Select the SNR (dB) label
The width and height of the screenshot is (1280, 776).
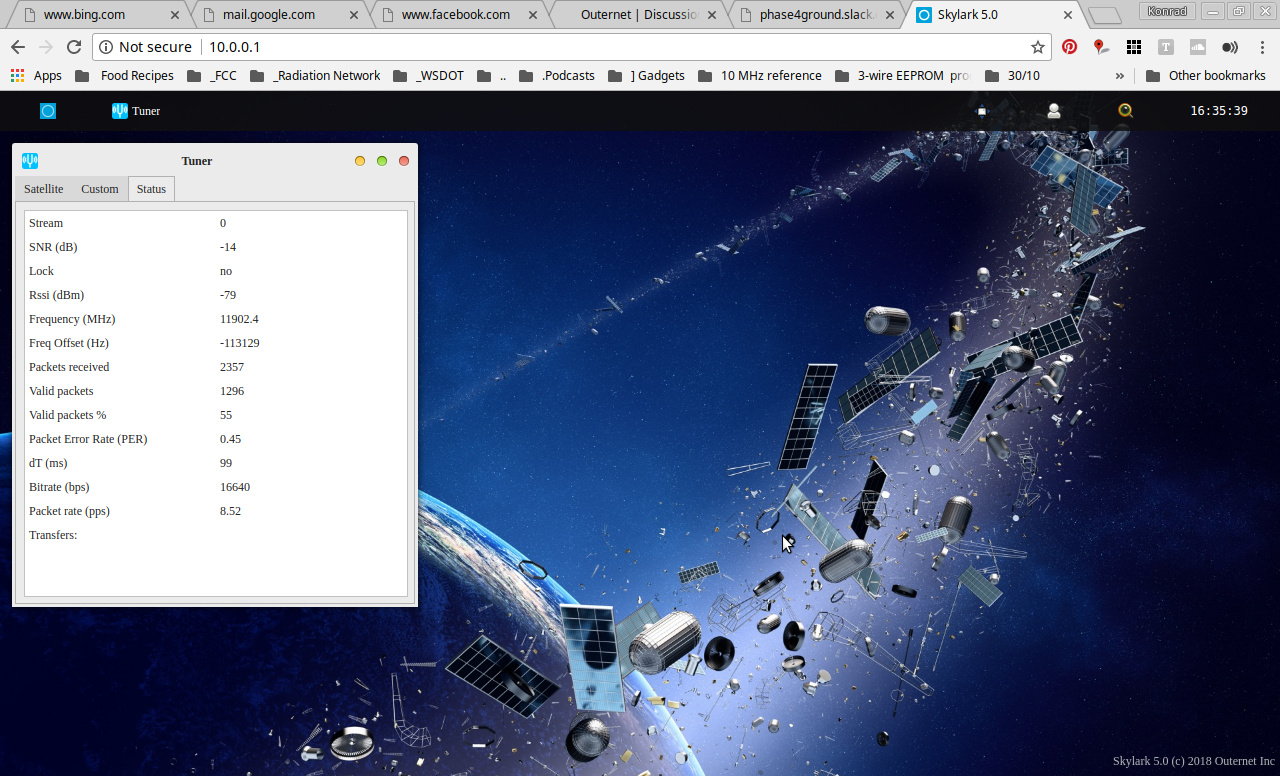pos(53,247)
